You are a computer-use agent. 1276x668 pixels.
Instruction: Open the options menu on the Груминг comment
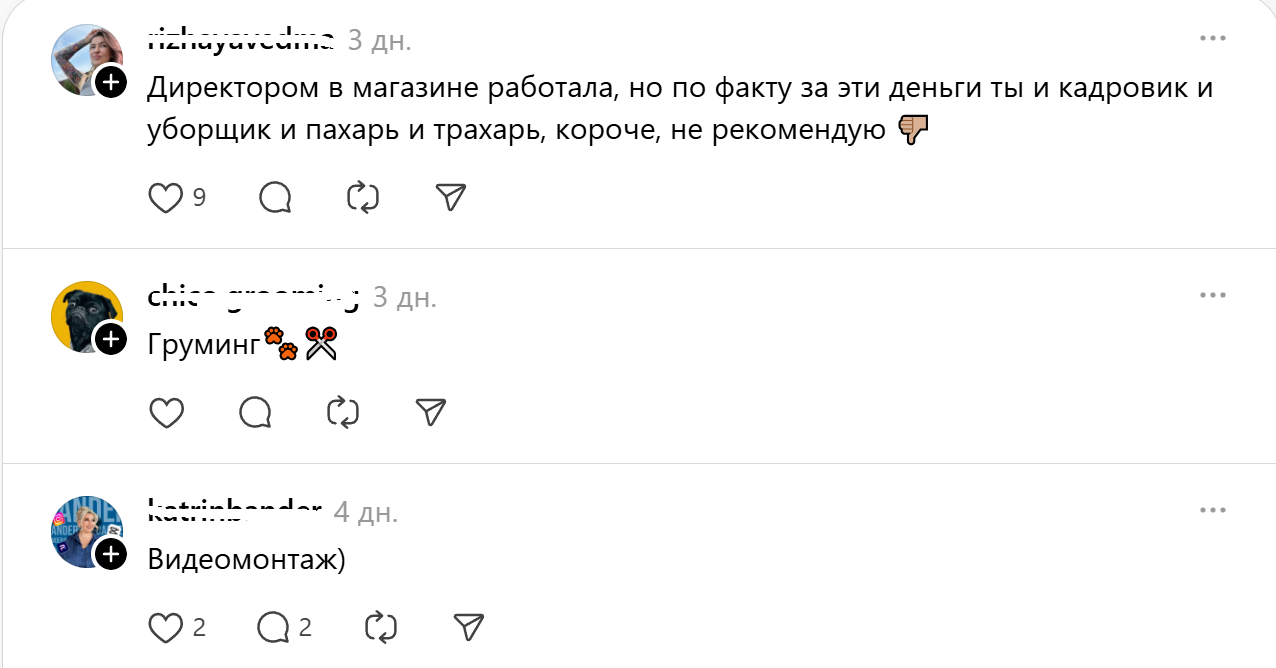coord(1212,294)
